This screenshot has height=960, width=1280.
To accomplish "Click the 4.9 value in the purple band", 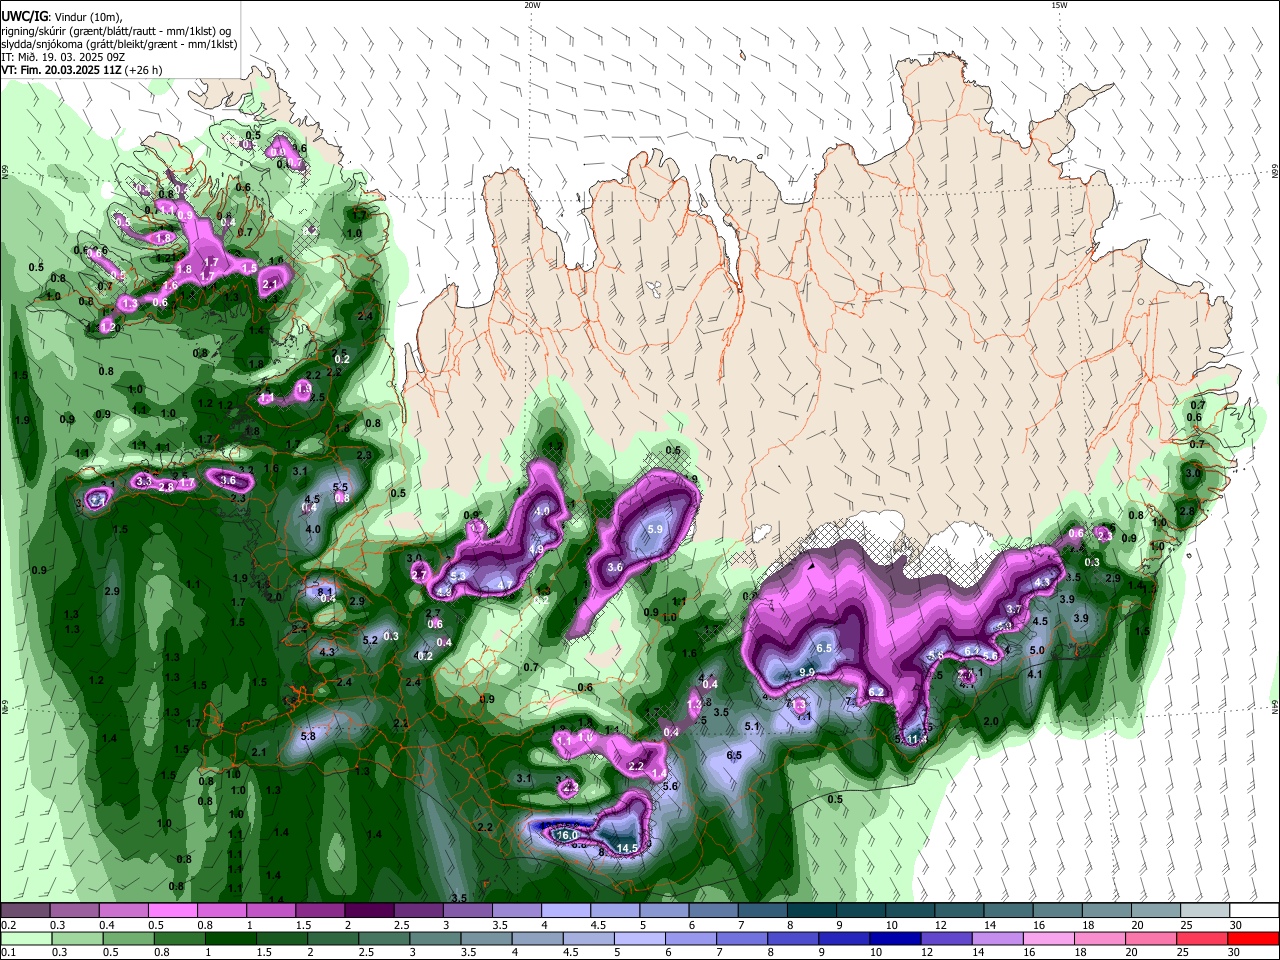I will point(536,549).
